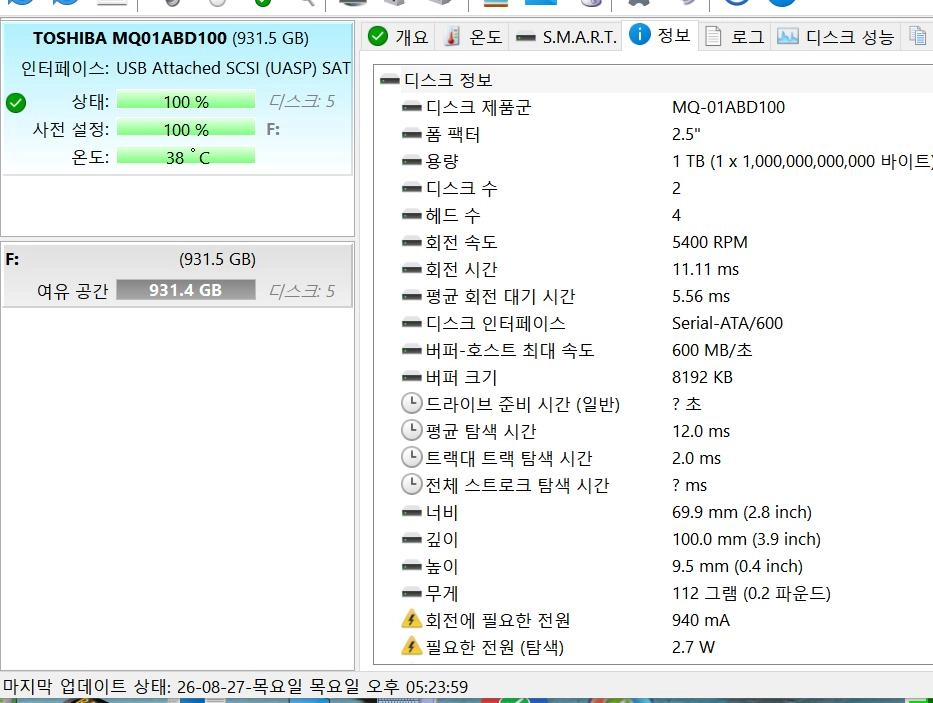Click the disk icon beside 디스크 수
The width and height of the screenshot is (933, 703).
411,189
